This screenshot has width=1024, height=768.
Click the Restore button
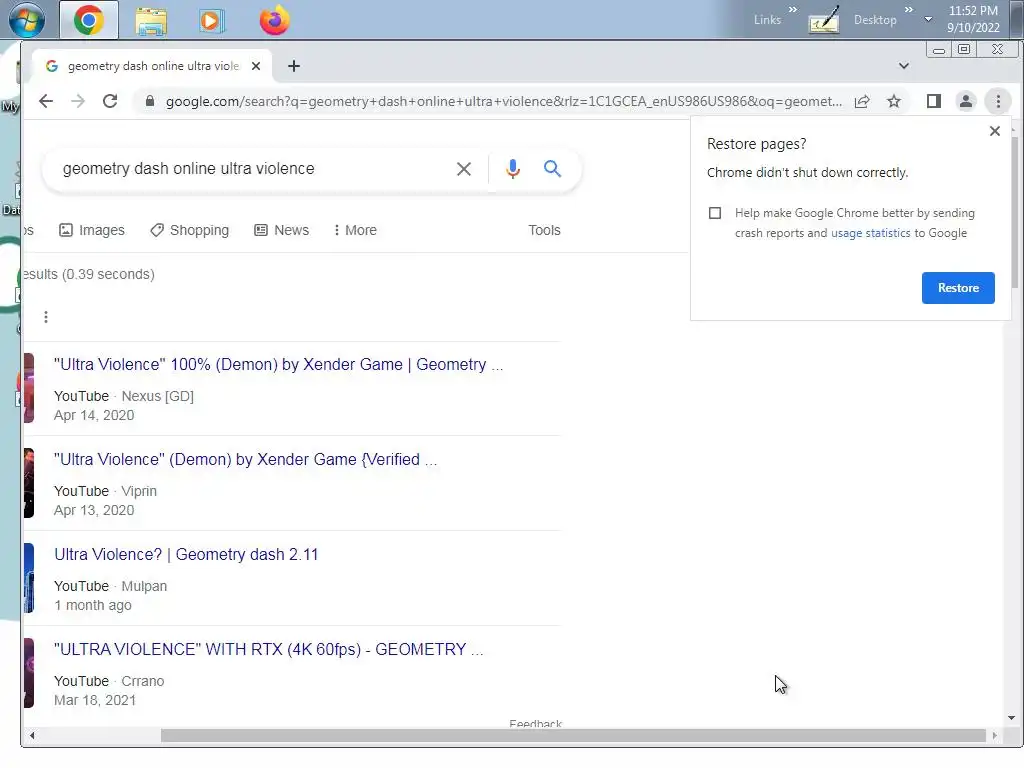click(x=958, y=288)
